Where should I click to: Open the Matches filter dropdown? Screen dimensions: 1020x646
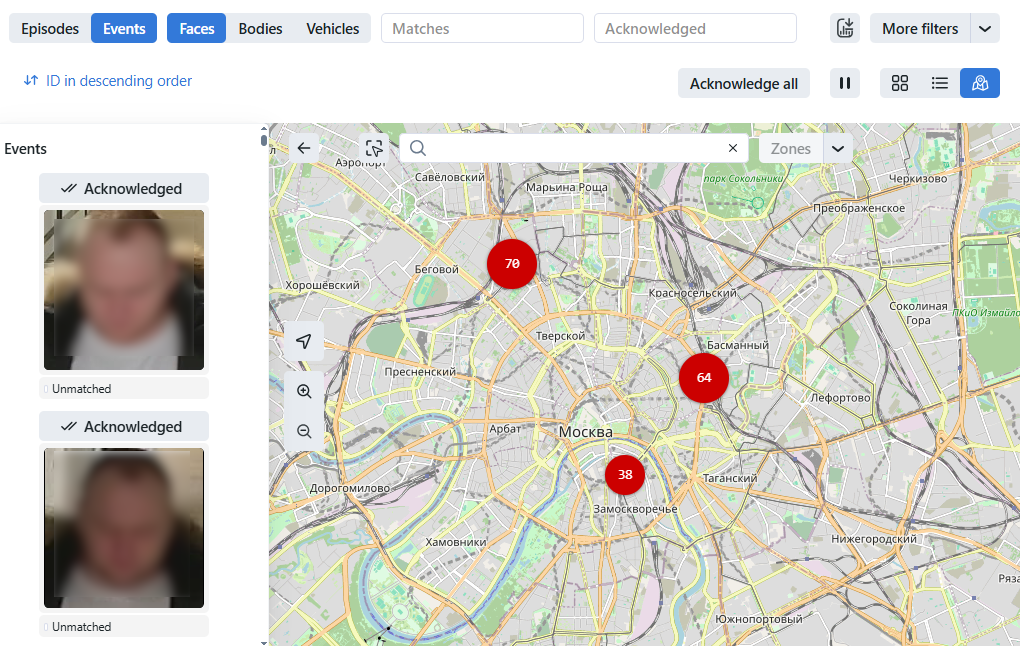[482, 29]
